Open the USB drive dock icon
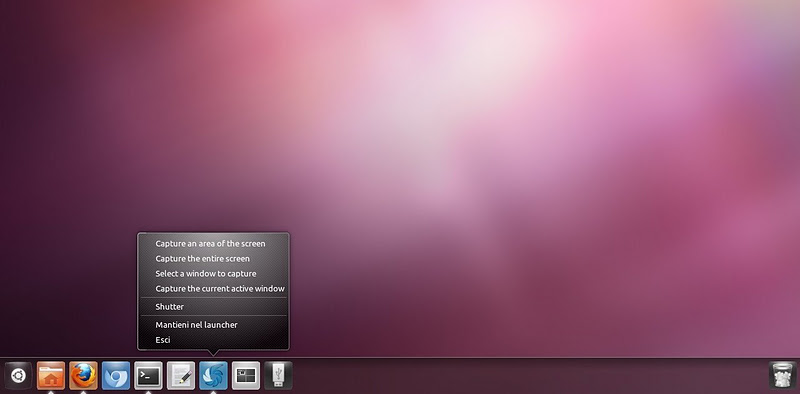The height and width of the screenshot is (394, 800). click(279, 376)
